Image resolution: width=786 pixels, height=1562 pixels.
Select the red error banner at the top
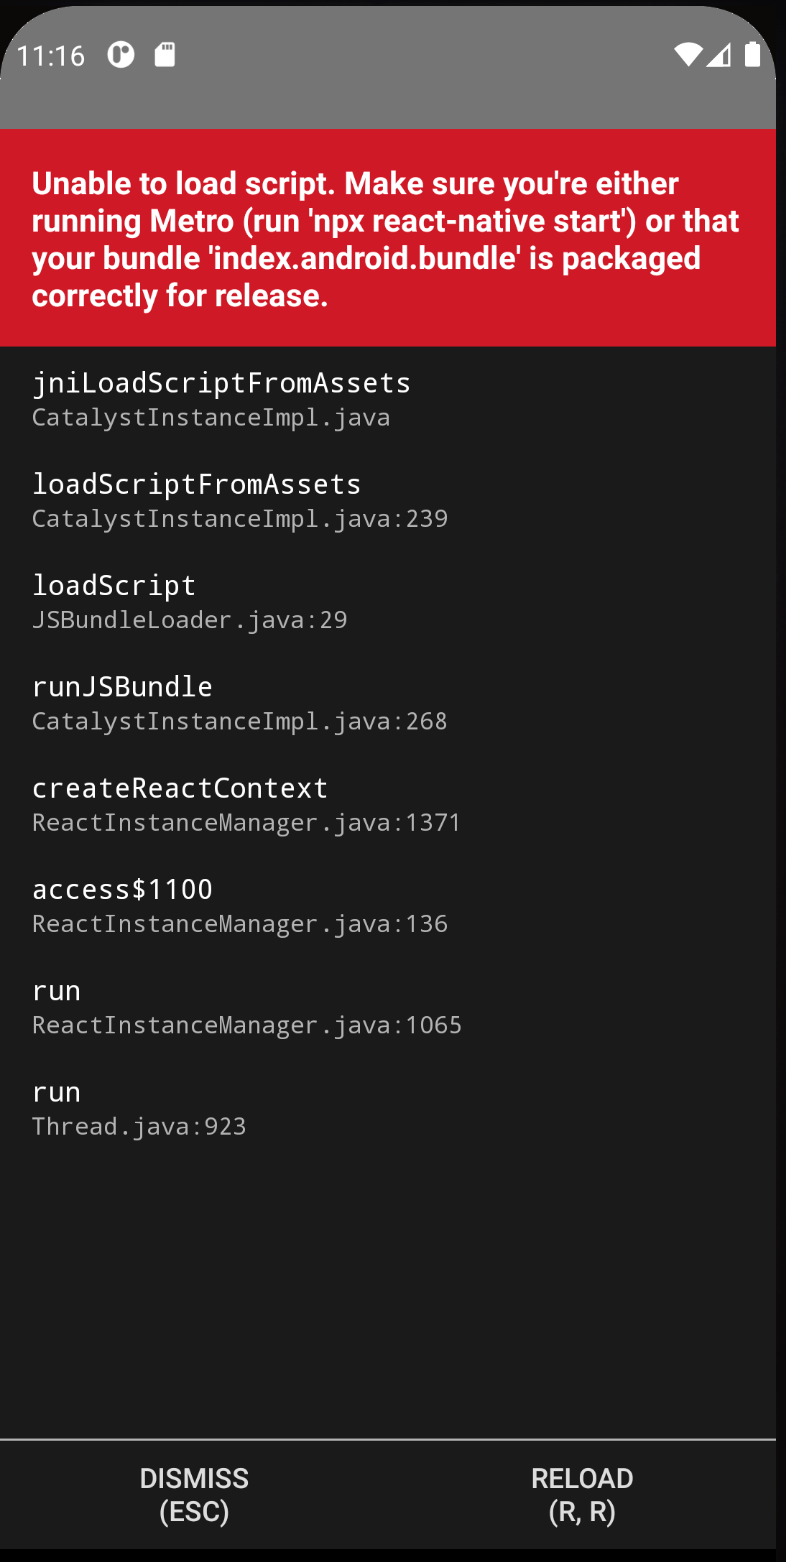click(x=388, y=237)
